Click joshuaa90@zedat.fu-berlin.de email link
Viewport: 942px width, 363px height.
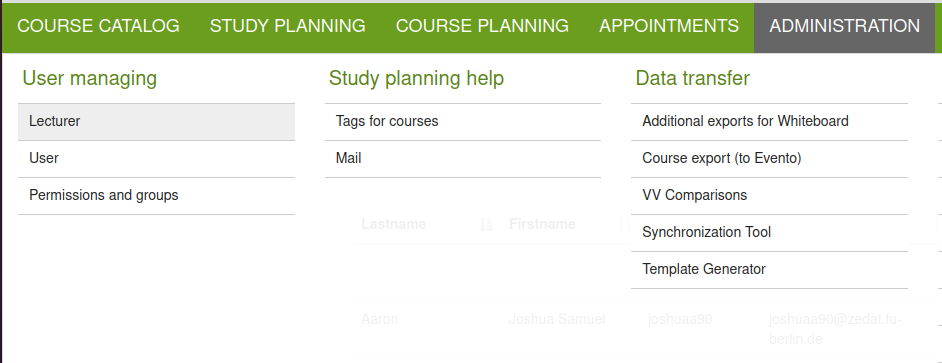click(835, 329)
